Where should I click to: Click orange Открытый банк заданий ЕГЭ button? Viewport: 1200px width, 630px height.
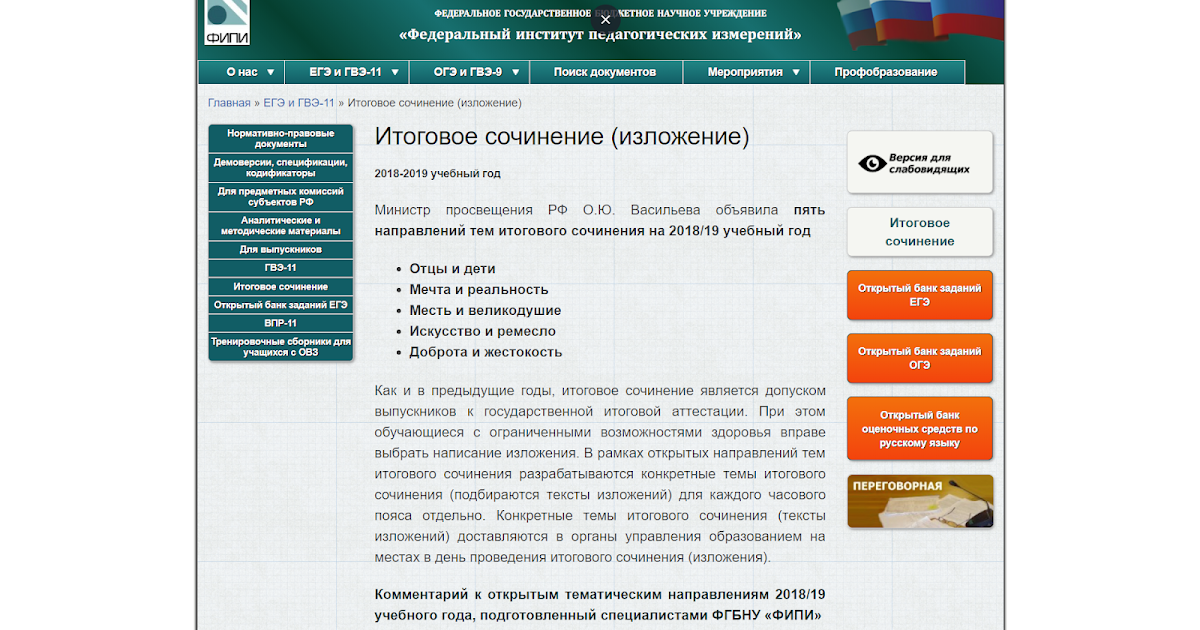920,295
